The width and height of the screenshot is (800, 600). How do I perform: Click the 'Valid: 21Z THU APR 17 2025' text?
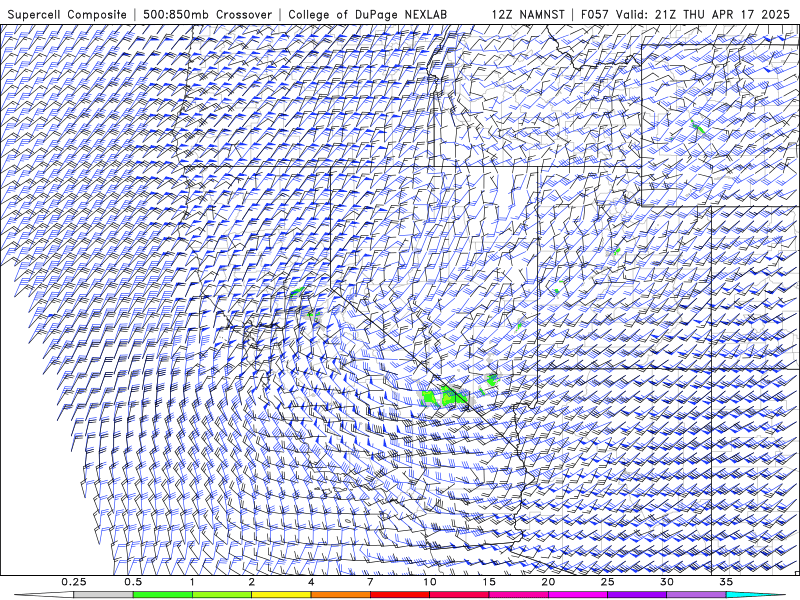point(703,15)
